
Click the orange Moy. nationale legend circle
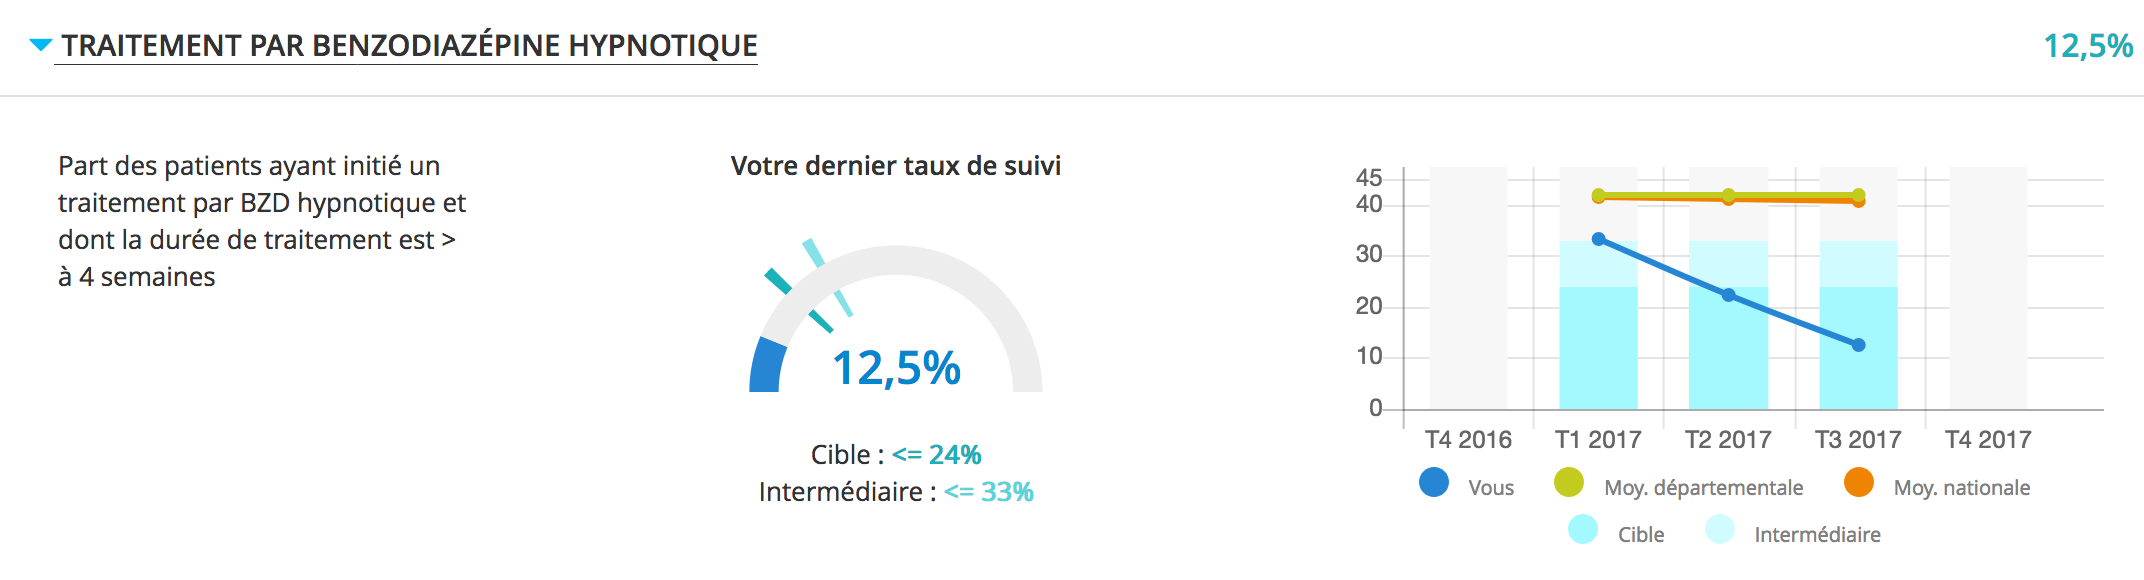(x=1859, y=482)
